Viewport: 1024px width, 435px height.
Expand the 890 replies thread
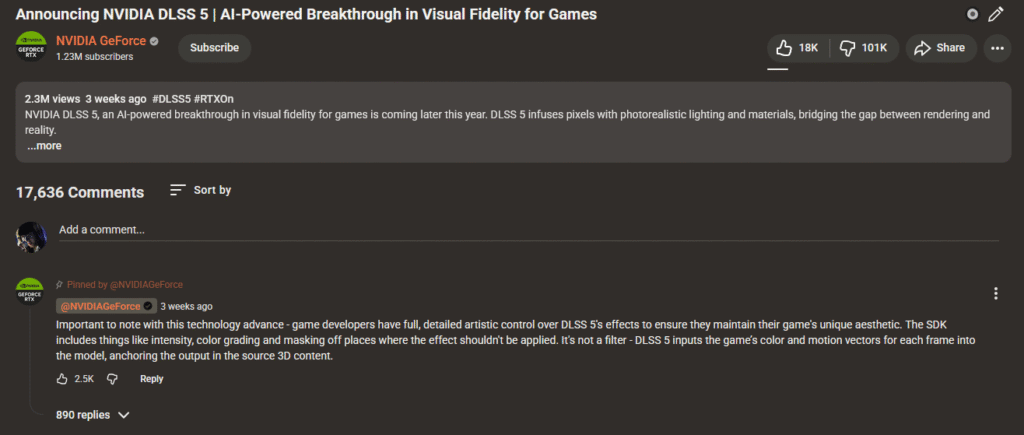pos(93,414)
